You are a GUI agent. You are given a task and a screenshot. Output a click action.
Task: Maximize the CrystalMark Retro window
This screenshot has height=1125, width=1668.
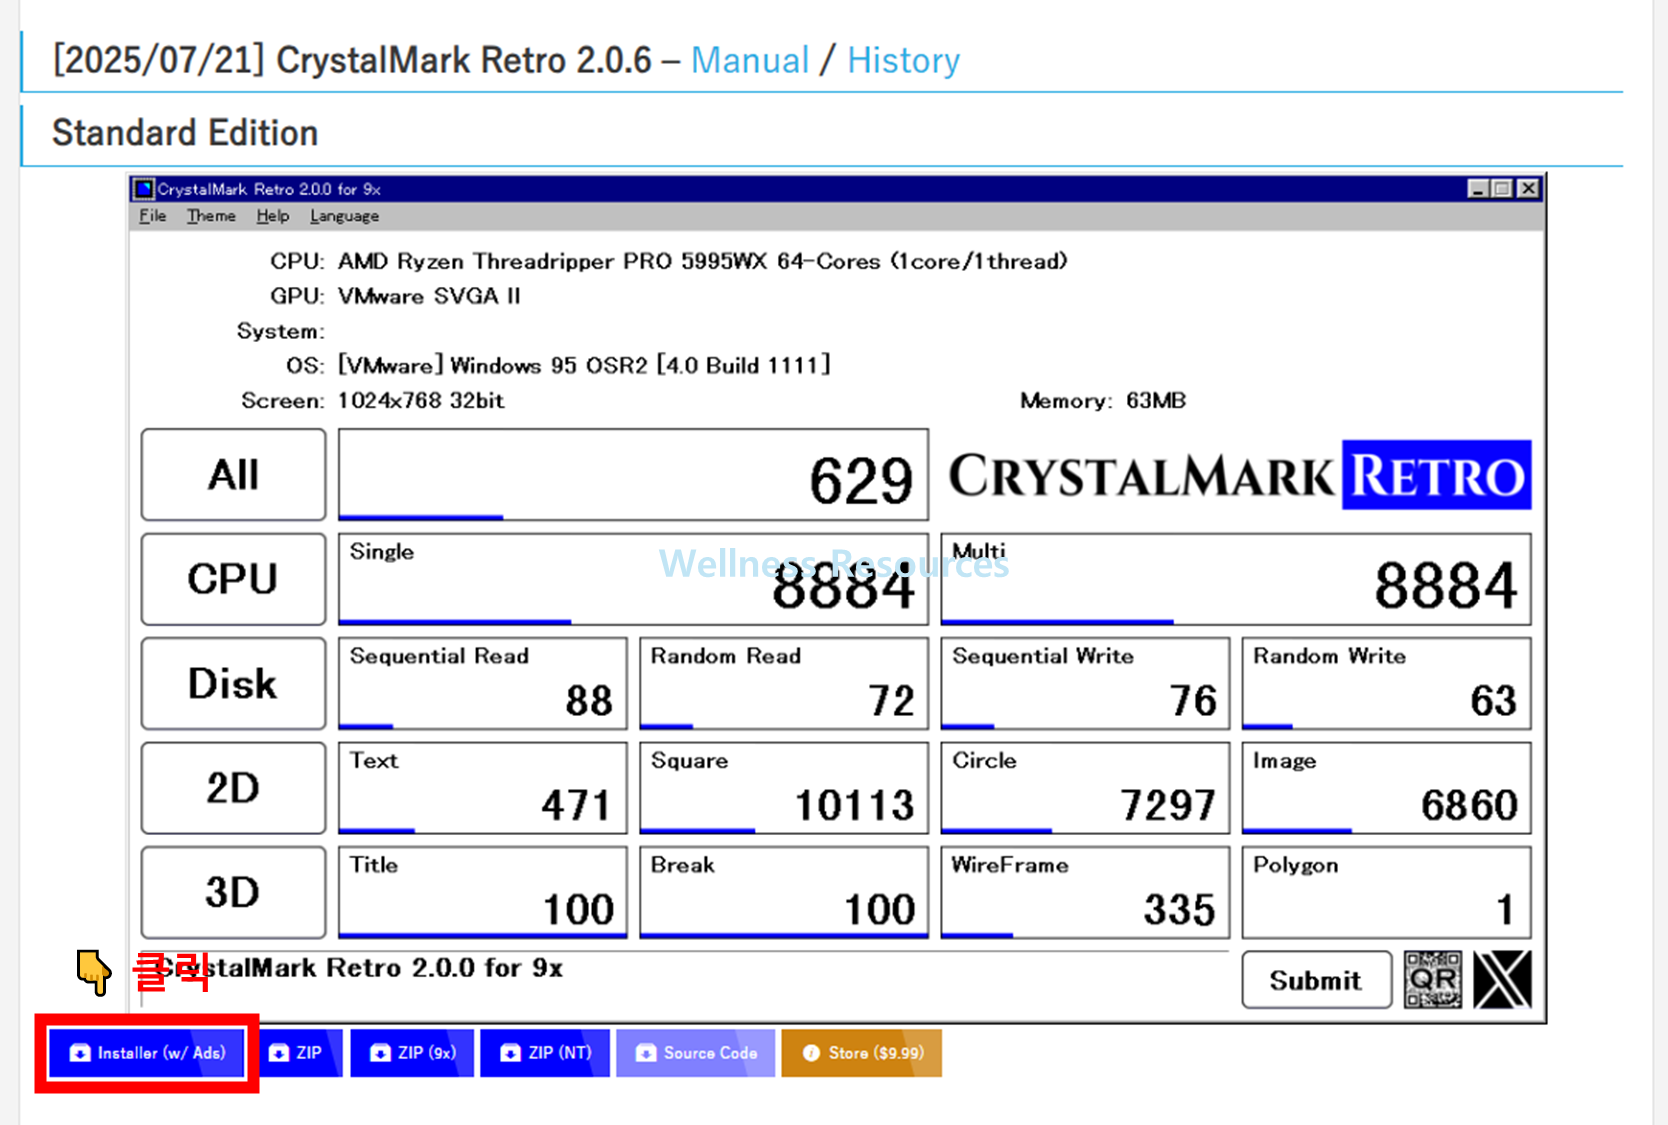(x=1502, y=188)
